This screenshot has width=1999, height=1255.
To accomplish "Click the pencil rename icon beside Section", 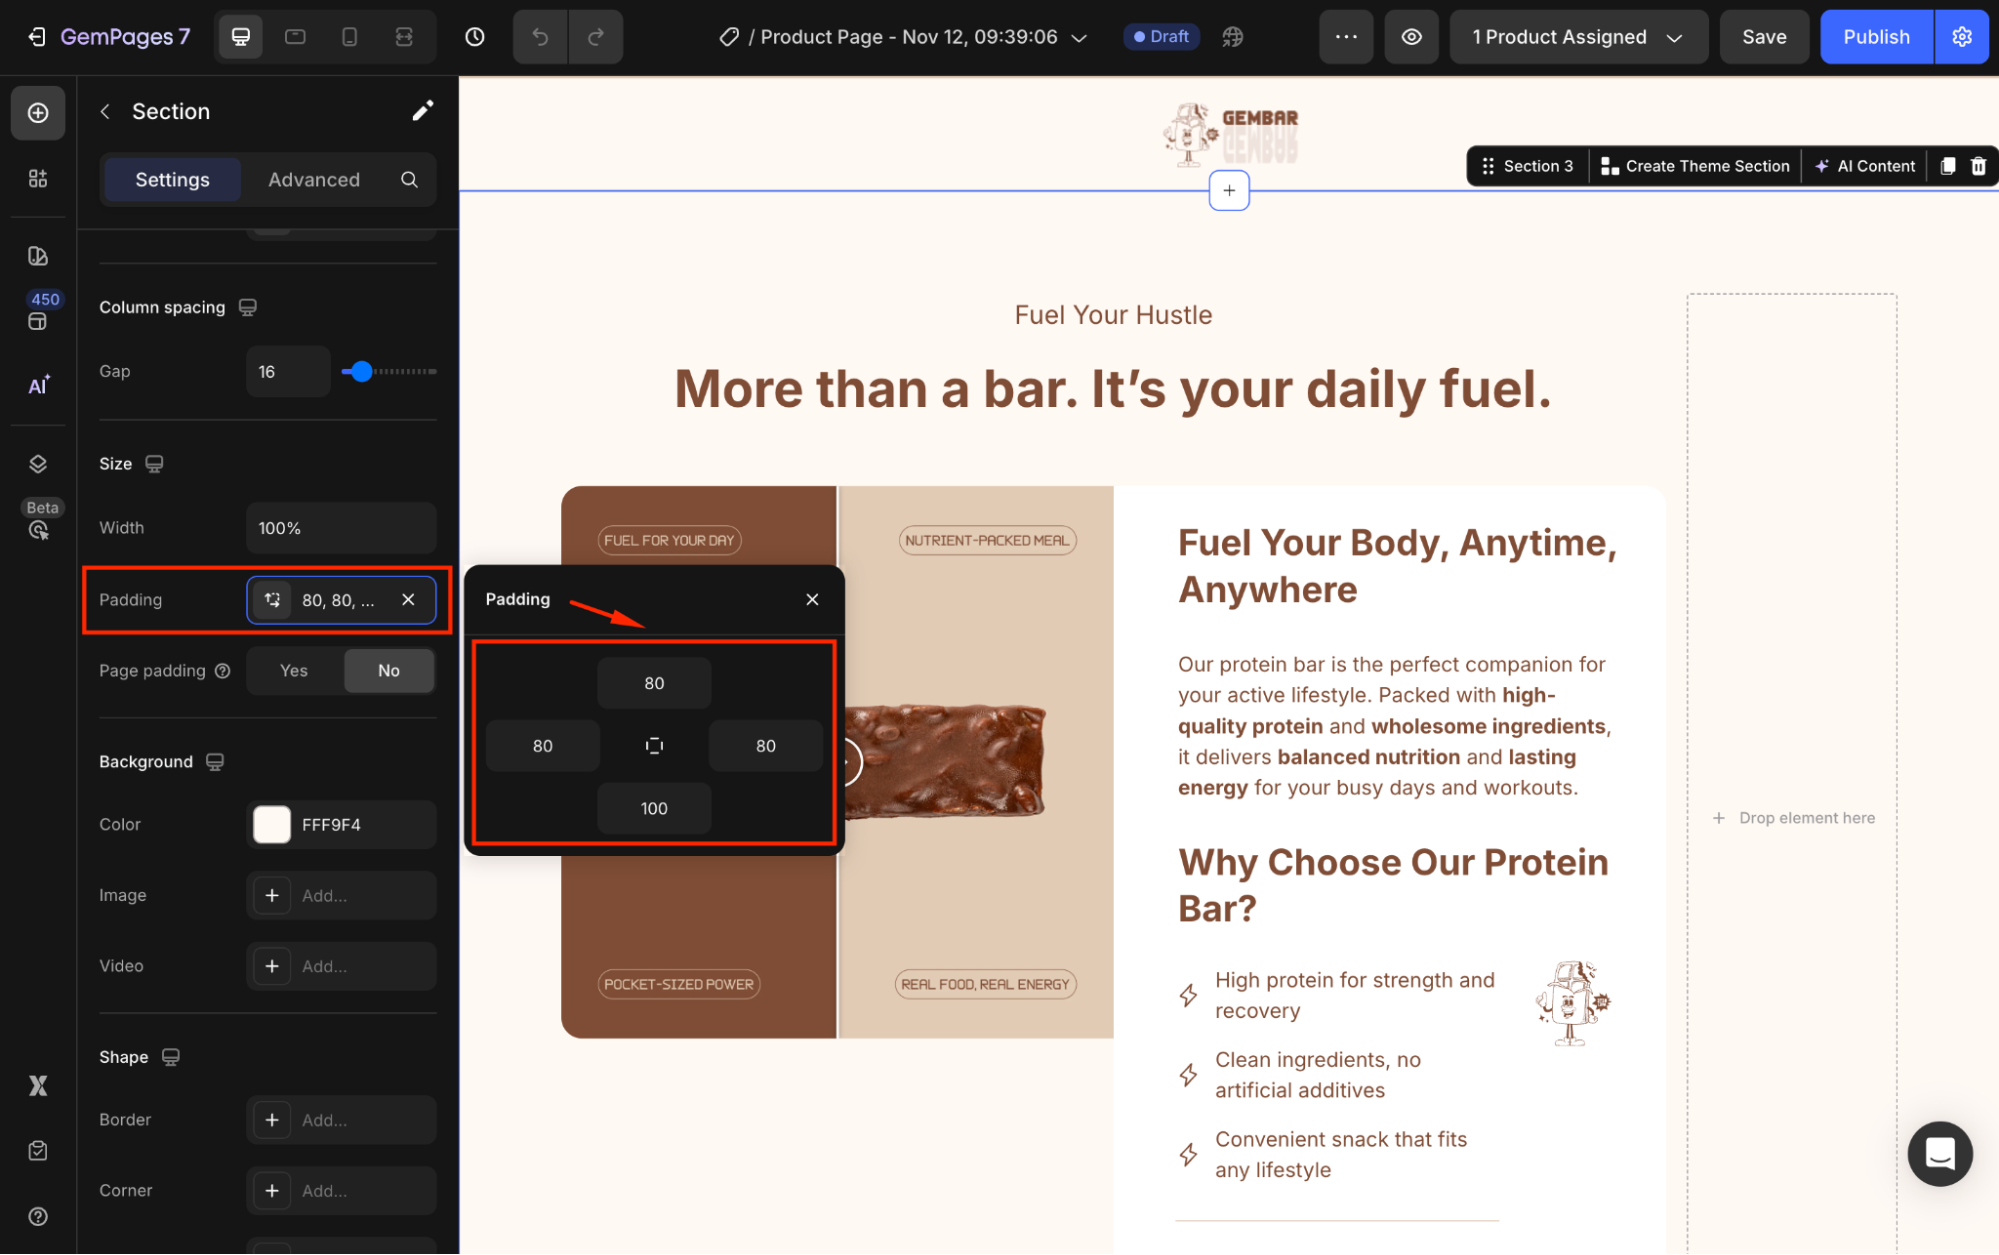I will pyautogui.click(x=423, y=111).
